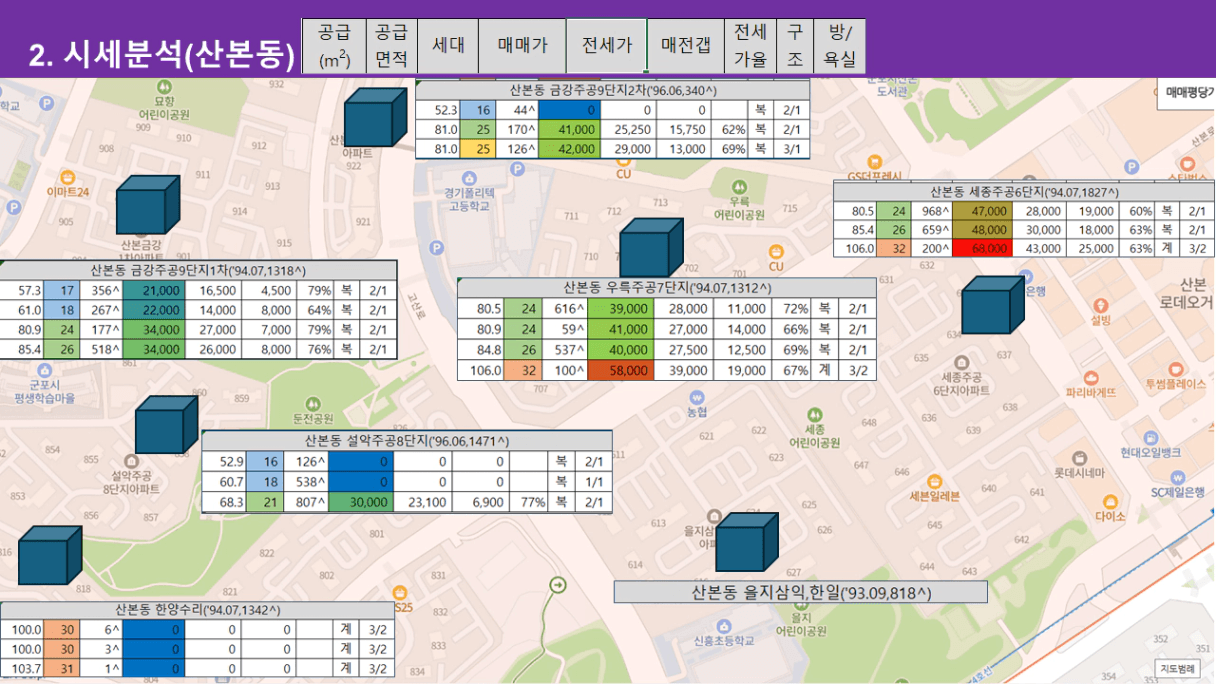This screenshot has height=684, width=1216.
Task: Click the 파리바게트 bakery map marker
Action: (x=1090, y=377)
